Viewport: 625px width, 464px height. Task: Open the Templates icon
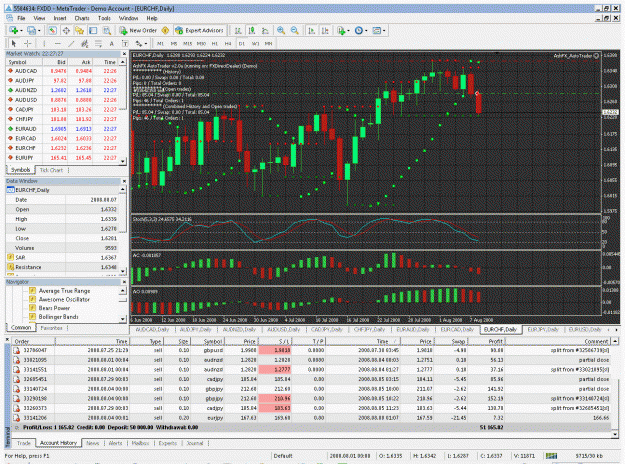coord(376,30)
